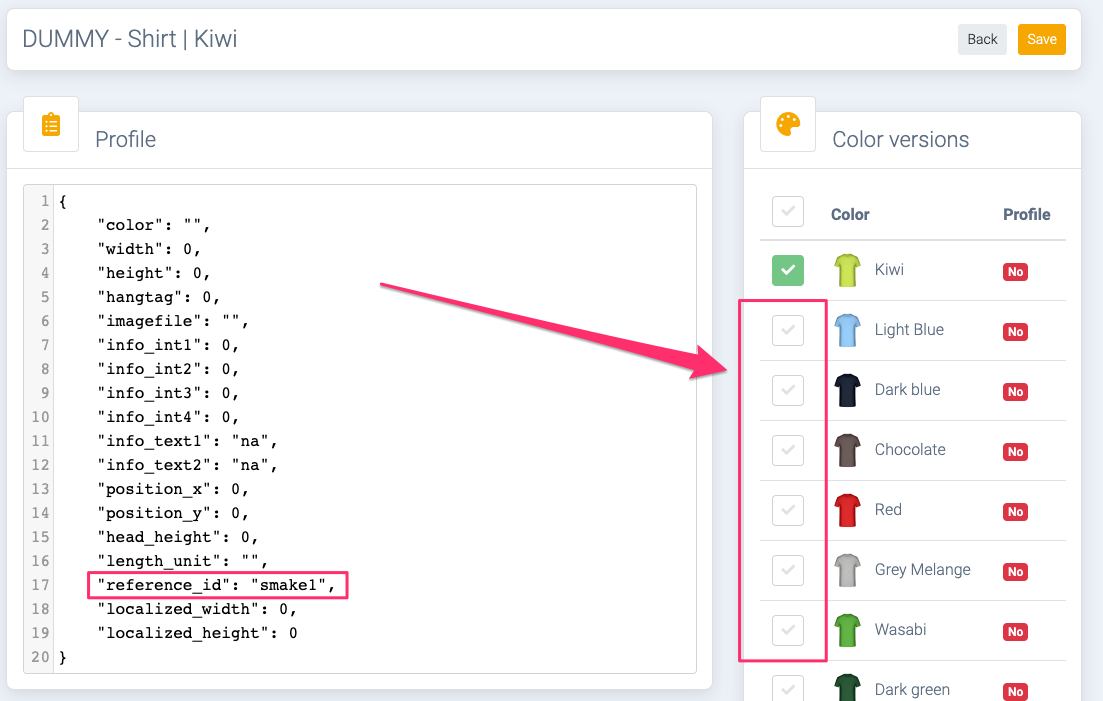Screen dimensions: 1103x701
Task: Click the "position_x": 0 line
Action: [x=173, y=489]
